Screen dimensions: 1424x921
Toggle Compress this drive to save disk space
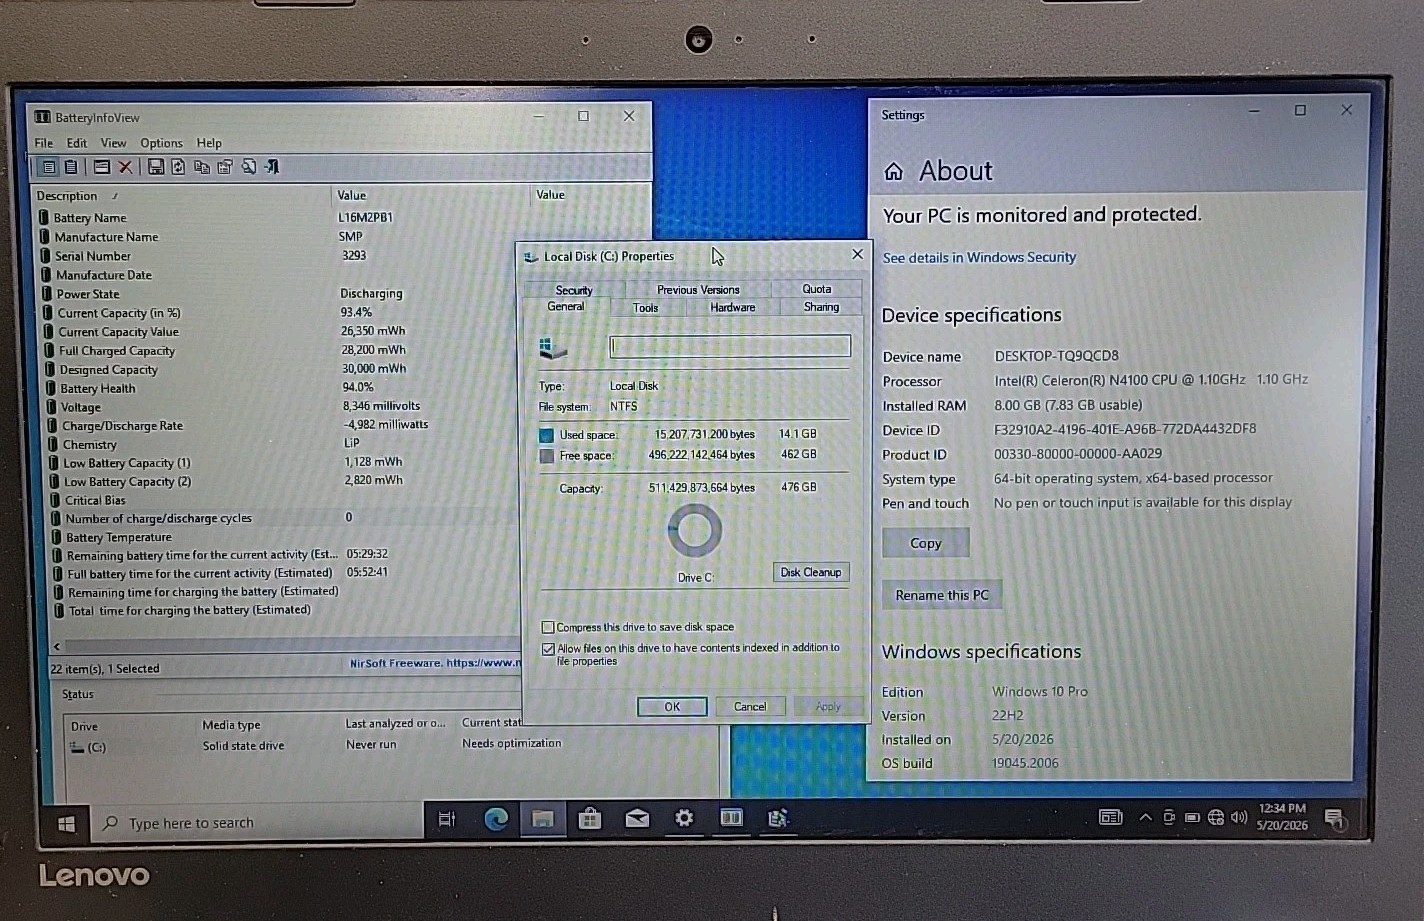[548, 627]
